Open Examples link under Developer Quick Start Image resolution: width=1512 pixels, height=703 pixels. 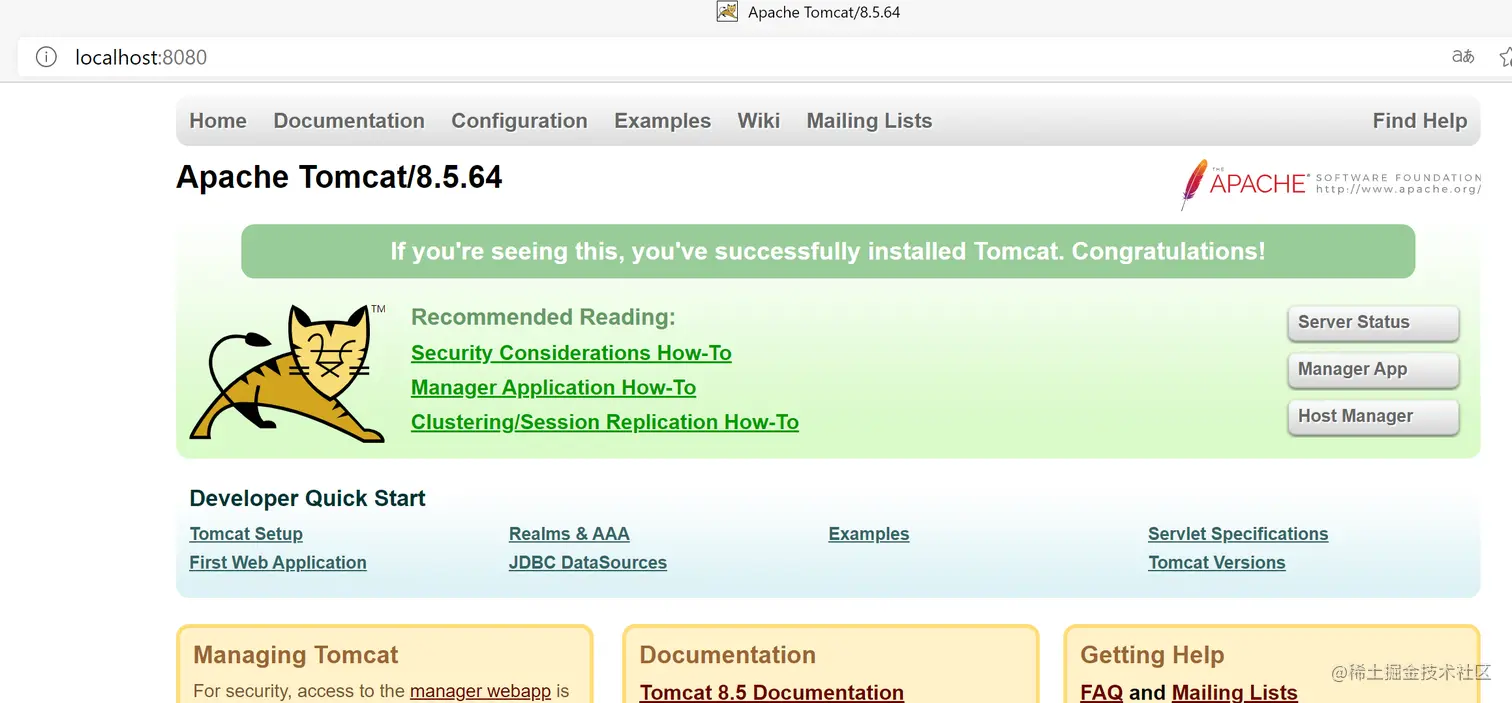[x=869, y=534]
